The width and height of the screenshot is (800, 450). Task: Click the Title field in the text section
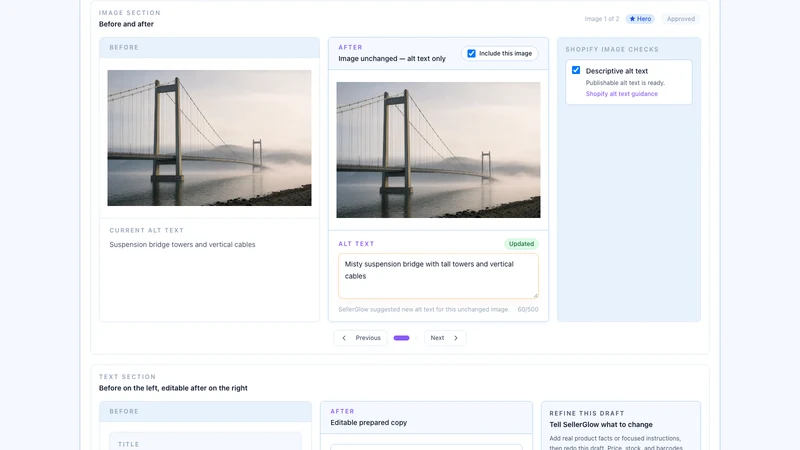[205, 442]
